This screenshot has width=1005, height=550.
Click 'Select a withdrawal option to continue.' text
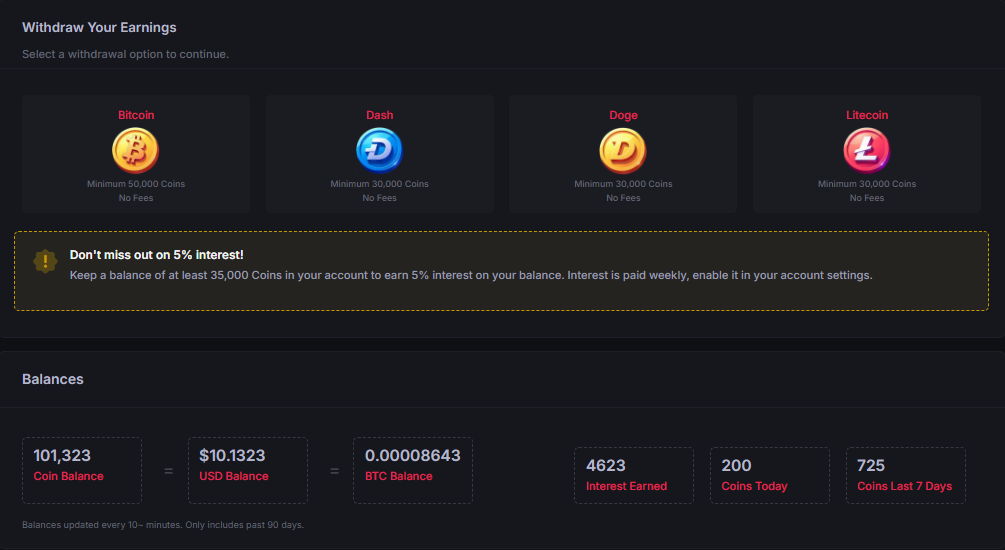(125, 54)
